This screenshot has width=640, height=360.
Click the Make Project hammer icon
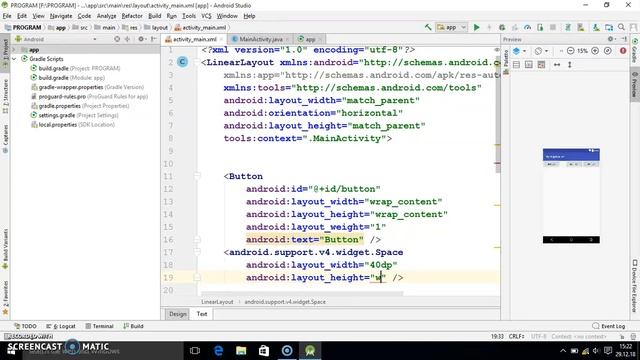(428, 27)
